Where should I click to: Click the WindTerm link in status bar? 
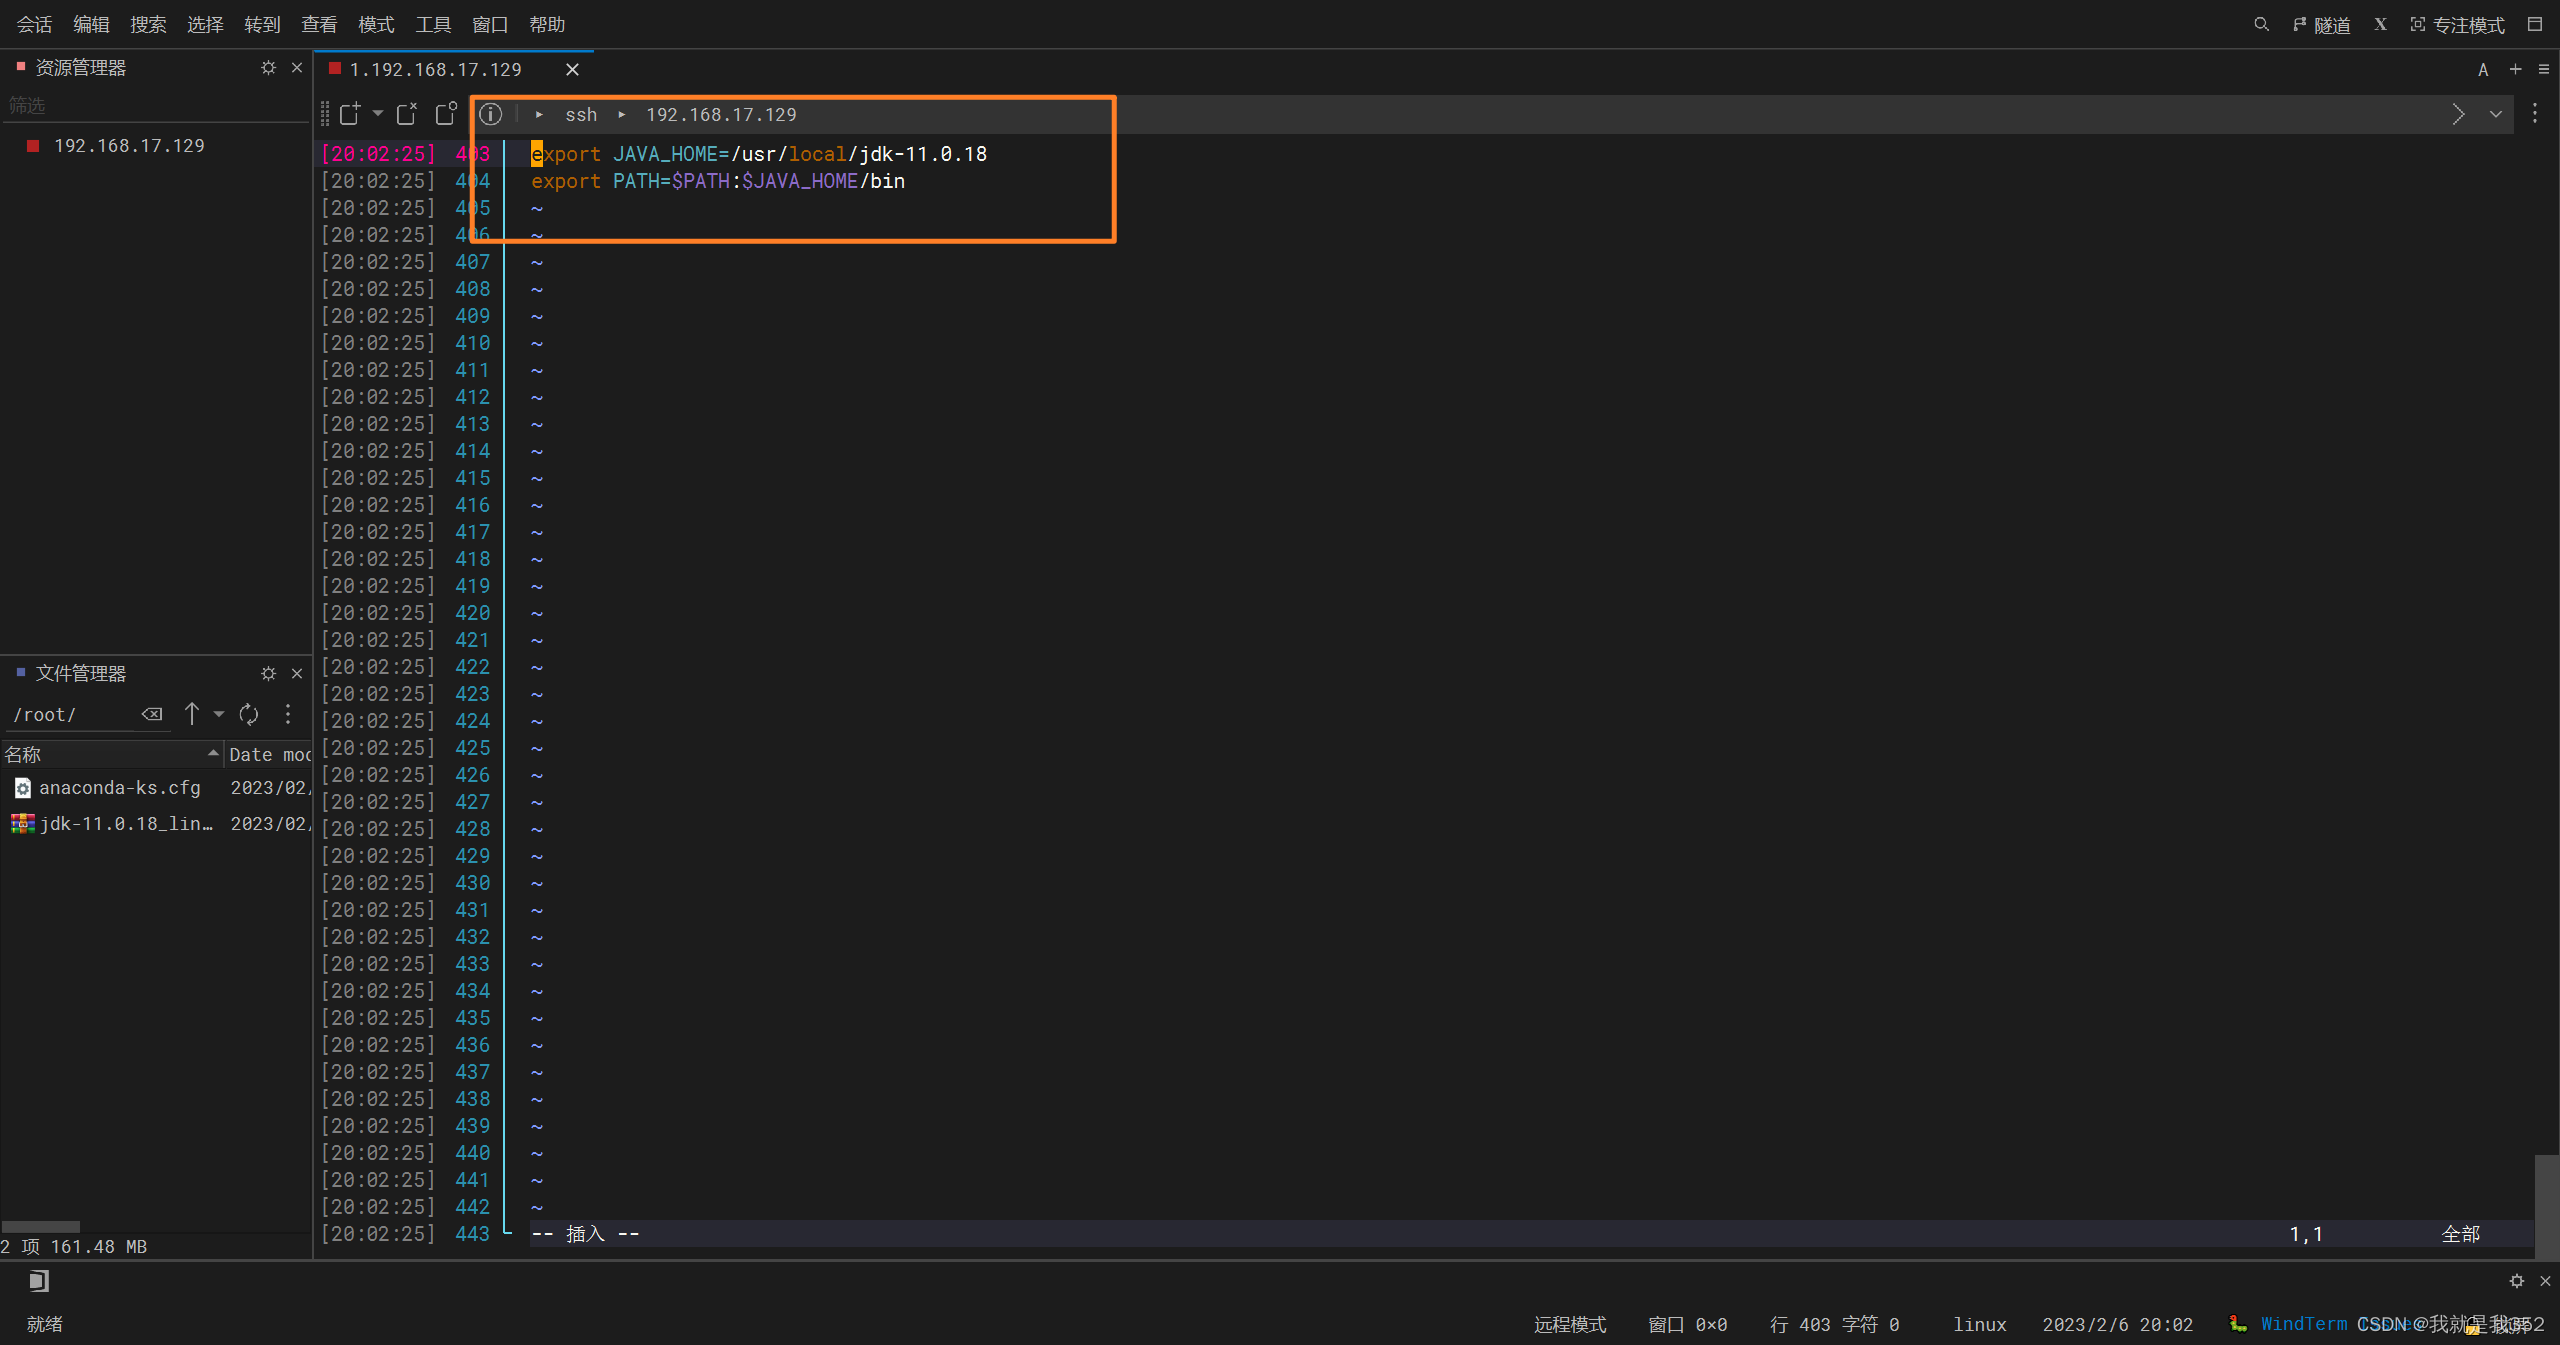[x=2304, y=1323]
